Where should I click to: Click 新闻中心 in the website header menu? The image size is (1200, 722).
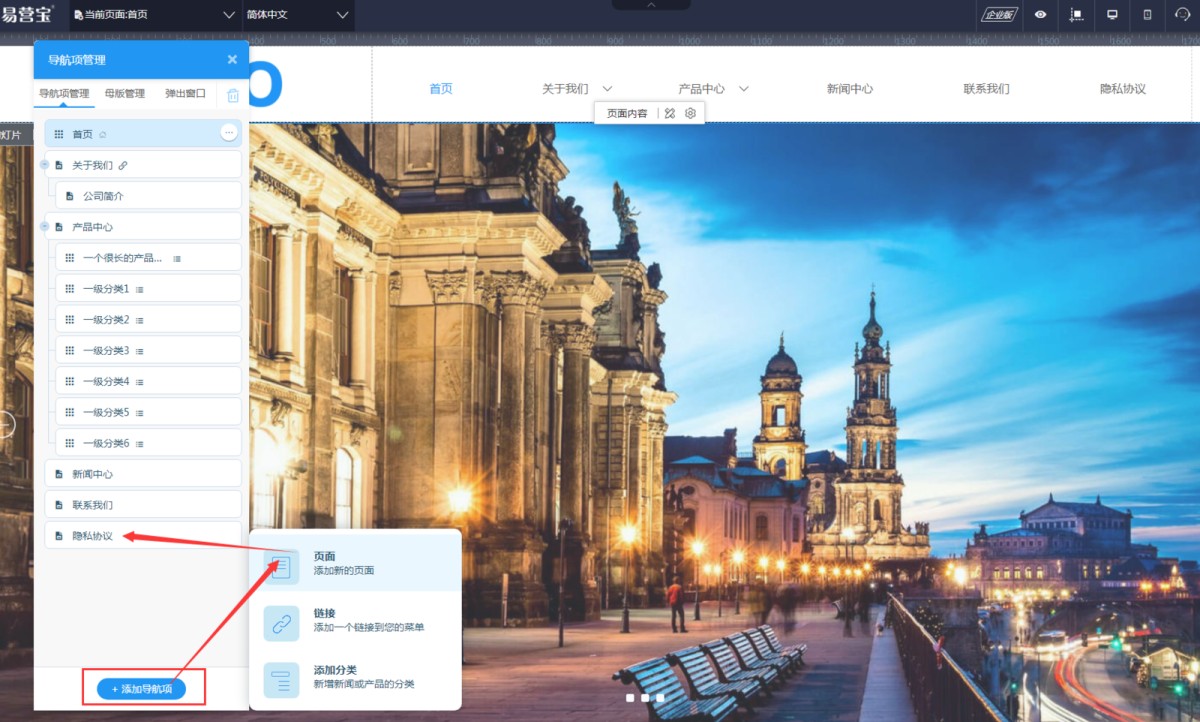point(850,88)
